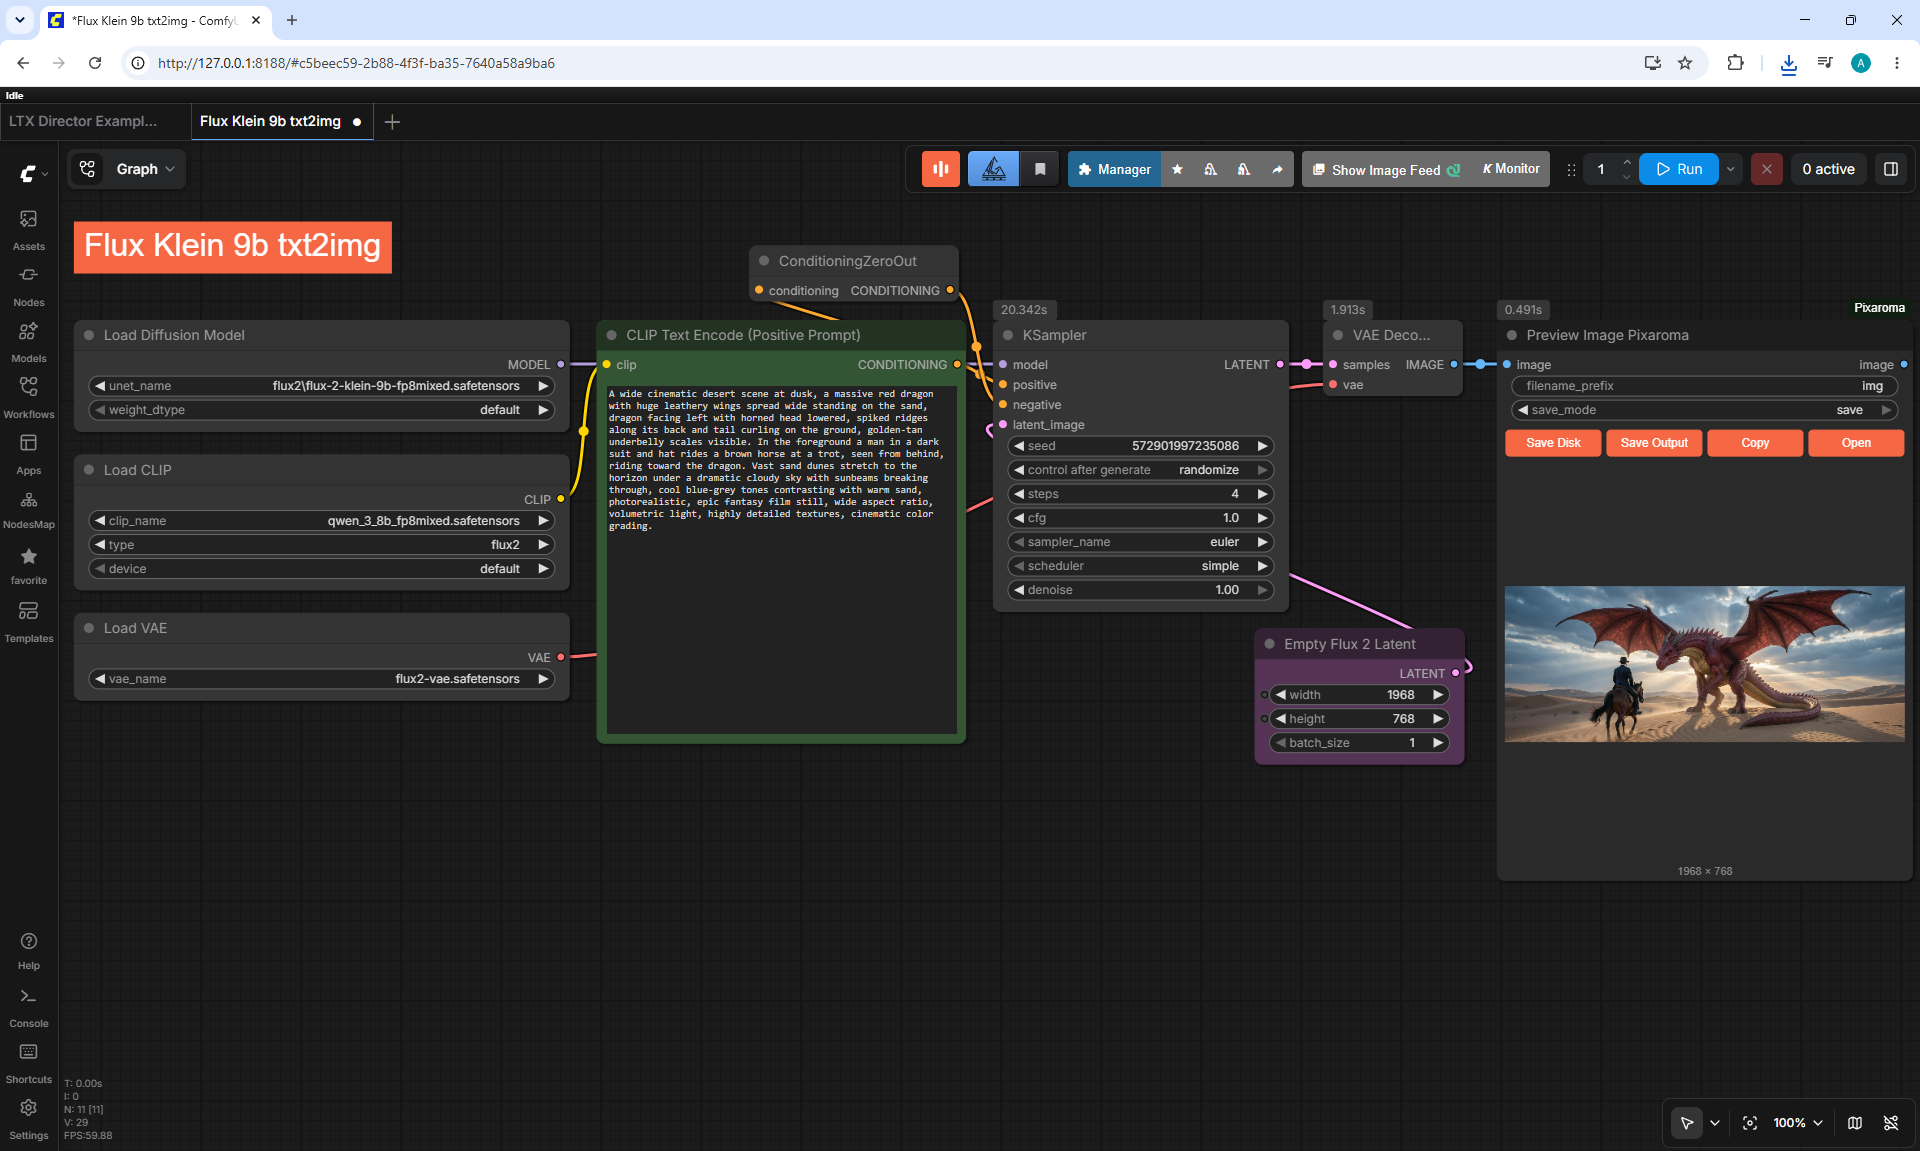Viewport: 1920px width, 1151px height.
Task: Click the blue boat logo toolbar button
Action: [x=993, y=169]
